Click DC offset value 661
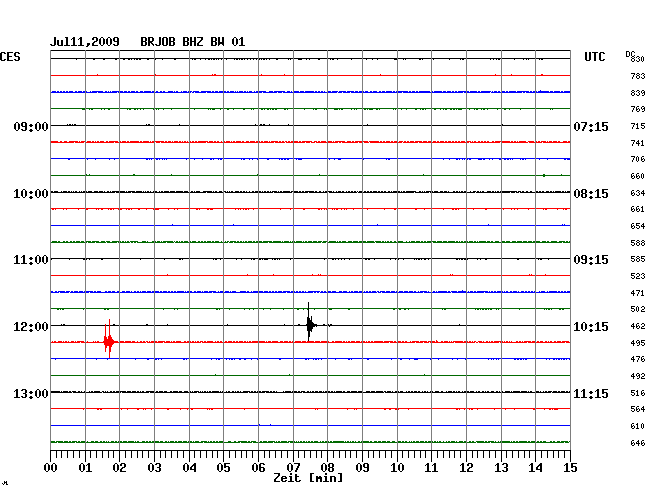650x494 pixels. tap(638, 209)
